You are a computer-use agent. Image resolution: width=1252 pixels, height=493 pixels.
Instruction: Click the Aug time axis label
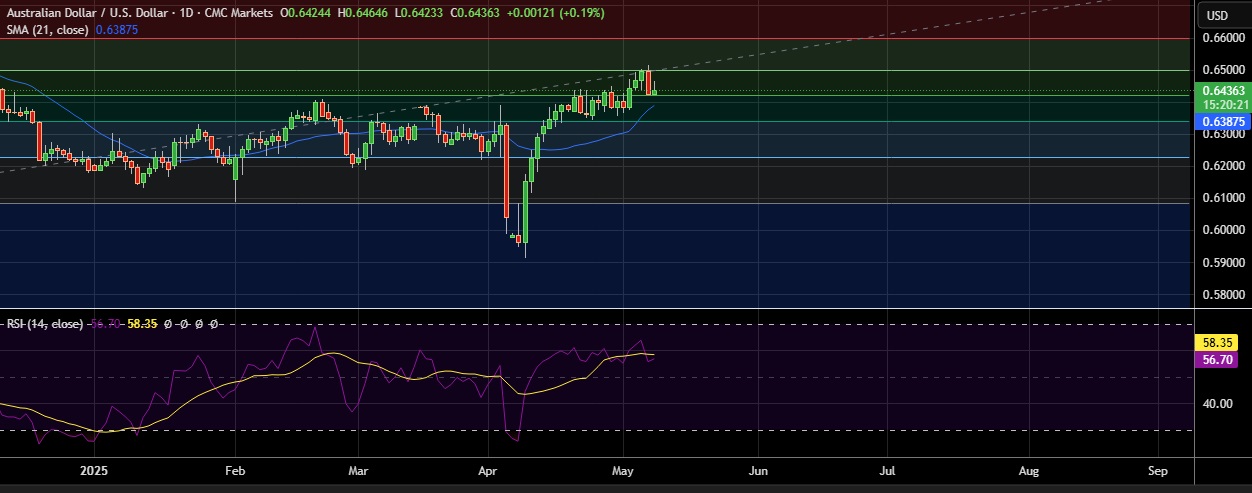click(1028, 469)
